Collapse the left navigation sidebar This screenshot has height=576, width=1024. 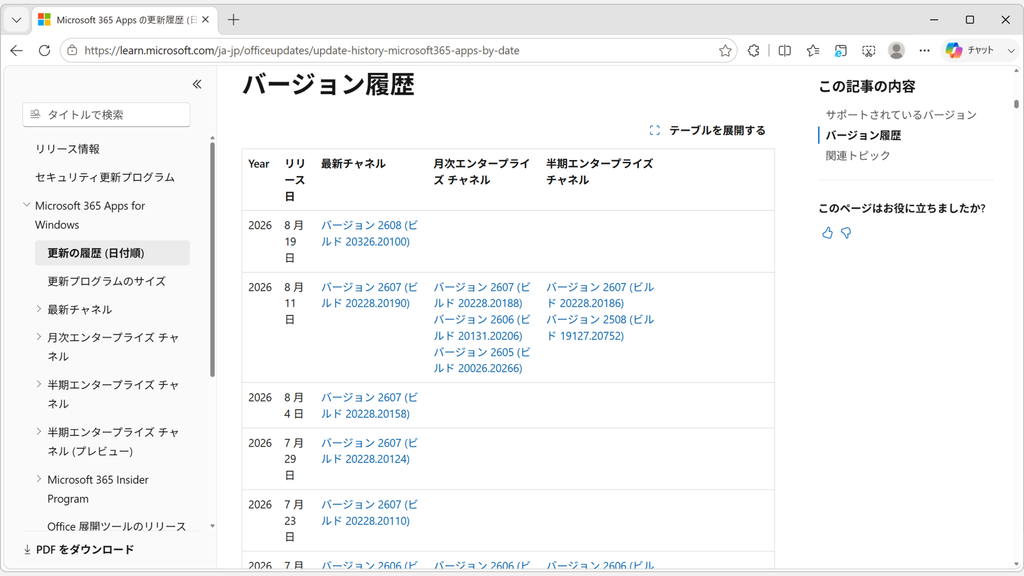pyautogui.click(x=197, y=84)
